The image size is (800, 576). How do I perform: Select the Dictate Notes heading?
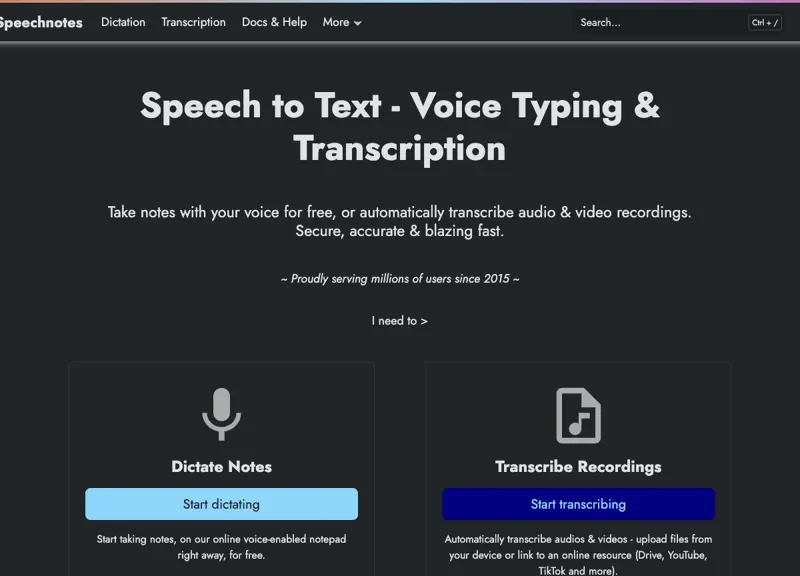(221, 466)
